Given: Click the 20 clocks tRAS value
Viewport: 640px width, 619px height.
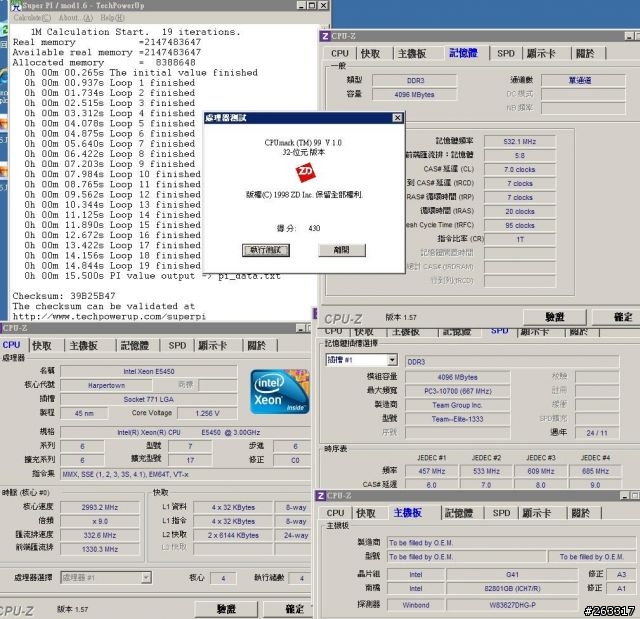Looking at the screenshot, I should 520,211.
